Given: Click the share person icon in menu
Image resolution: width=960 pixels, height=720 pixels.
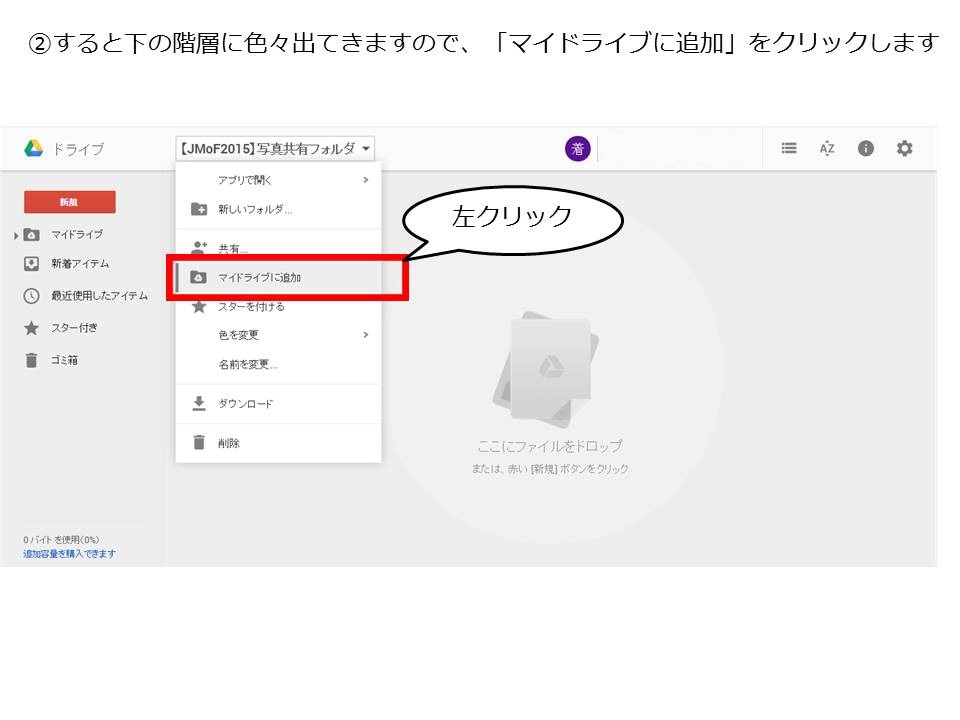Looking at the screenshot, I should pyautogui.click(x=199, y=247).
